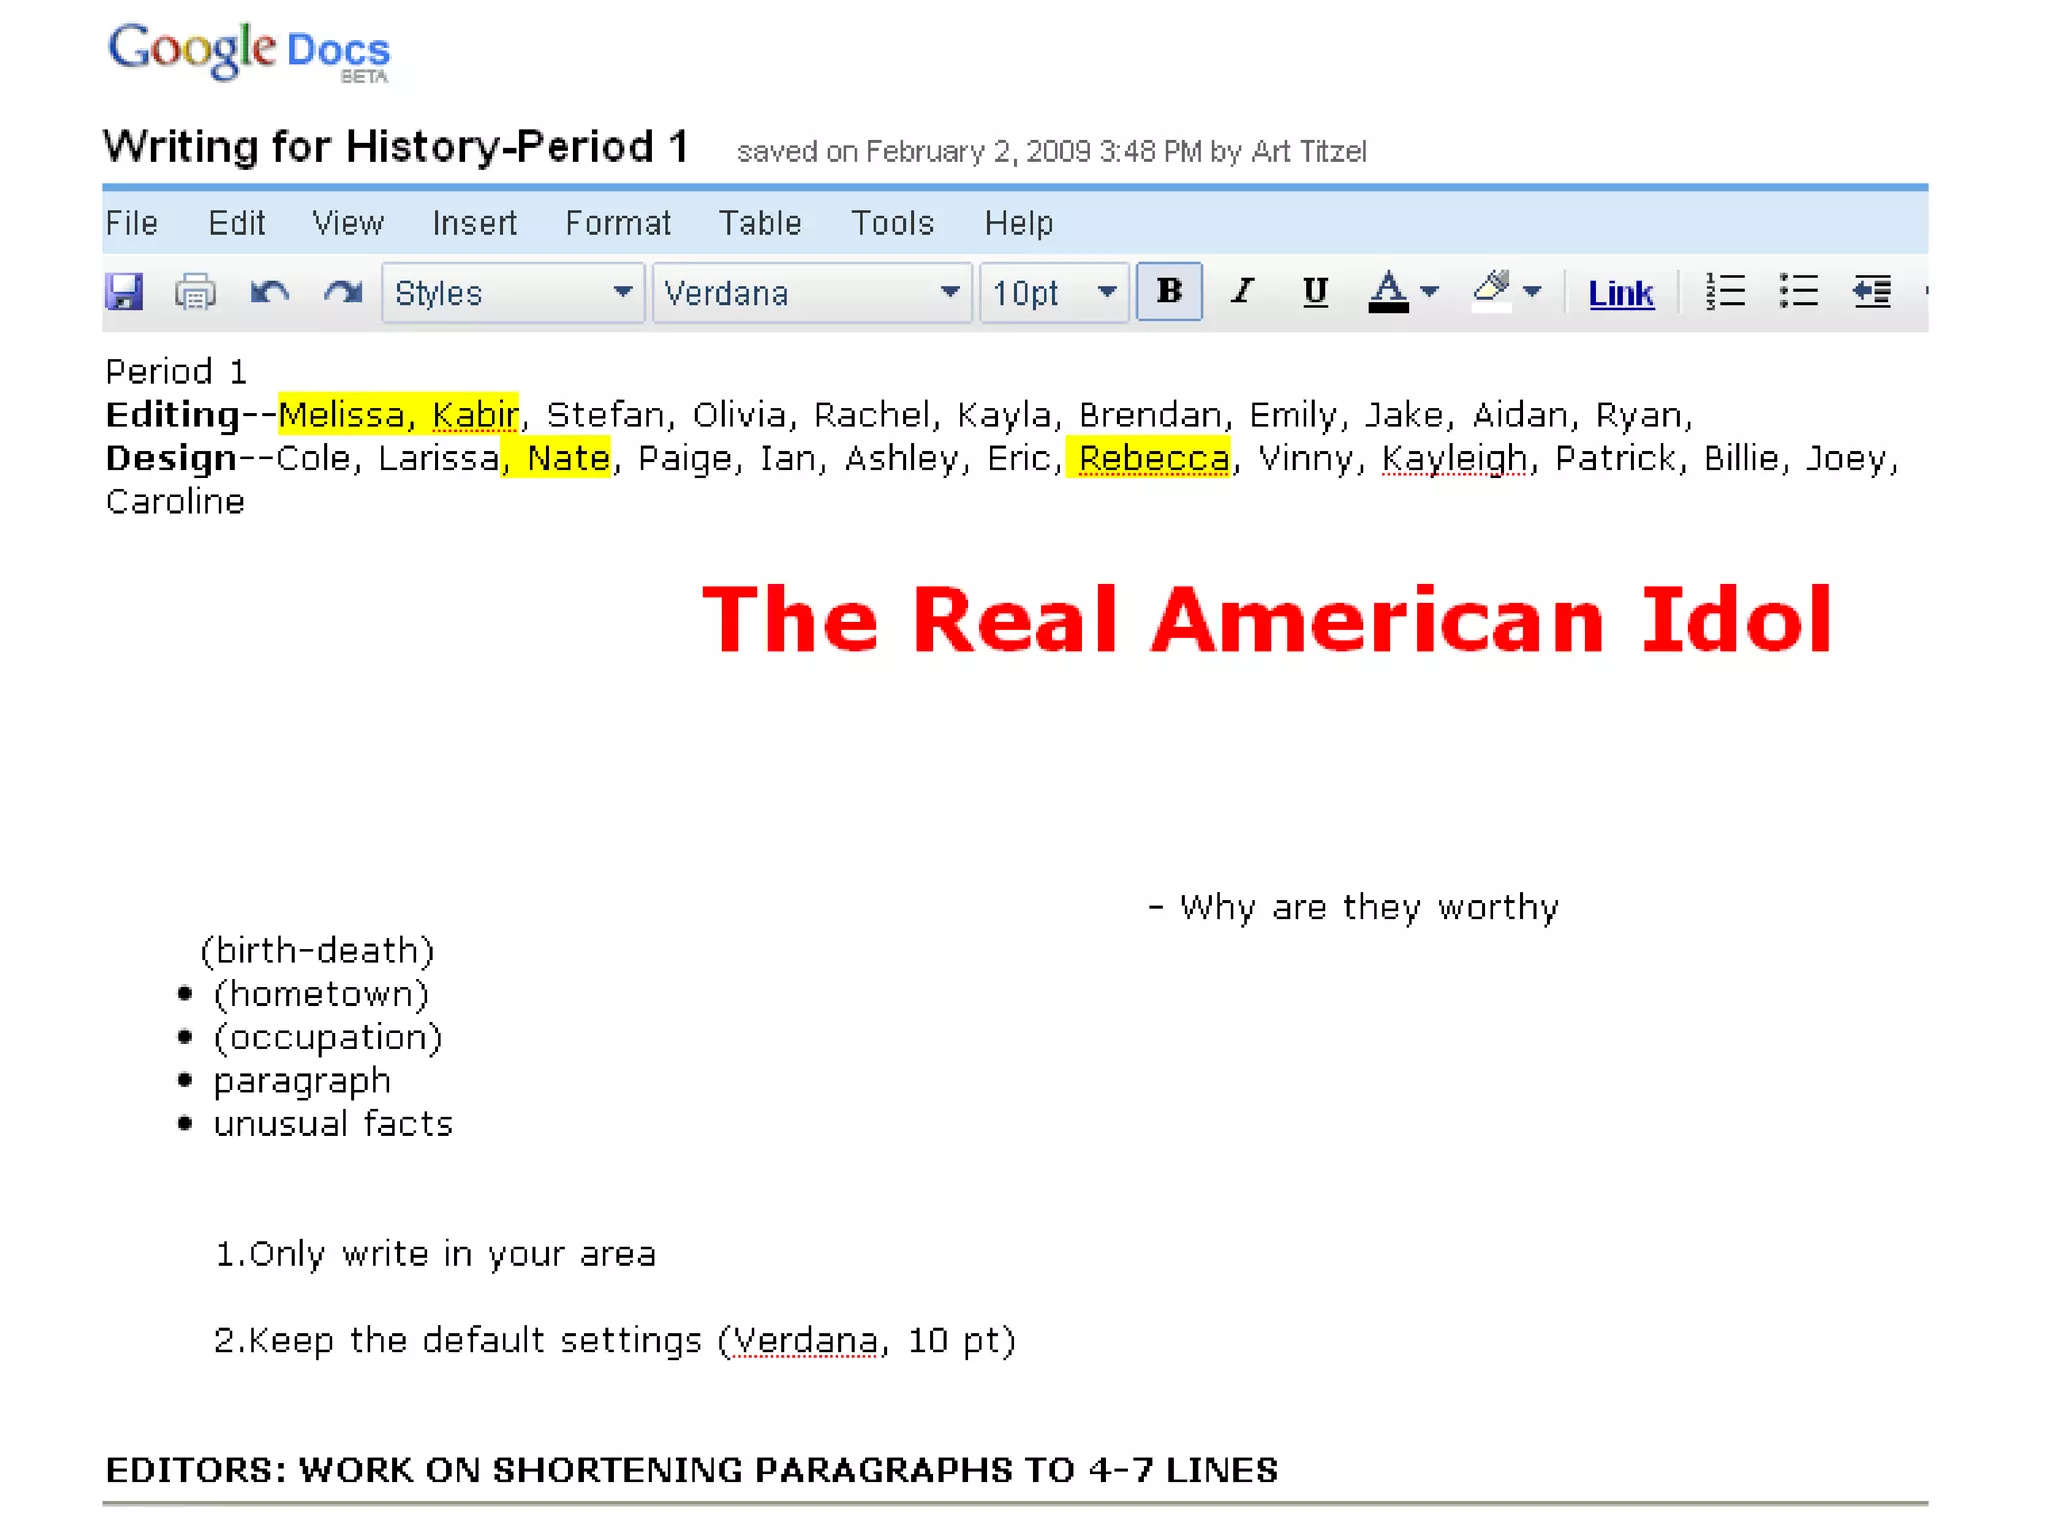The width and height of the screenshot is (2048, 1536).
Task: Click The Real American Idol heading text
Action: (1266, 620)
